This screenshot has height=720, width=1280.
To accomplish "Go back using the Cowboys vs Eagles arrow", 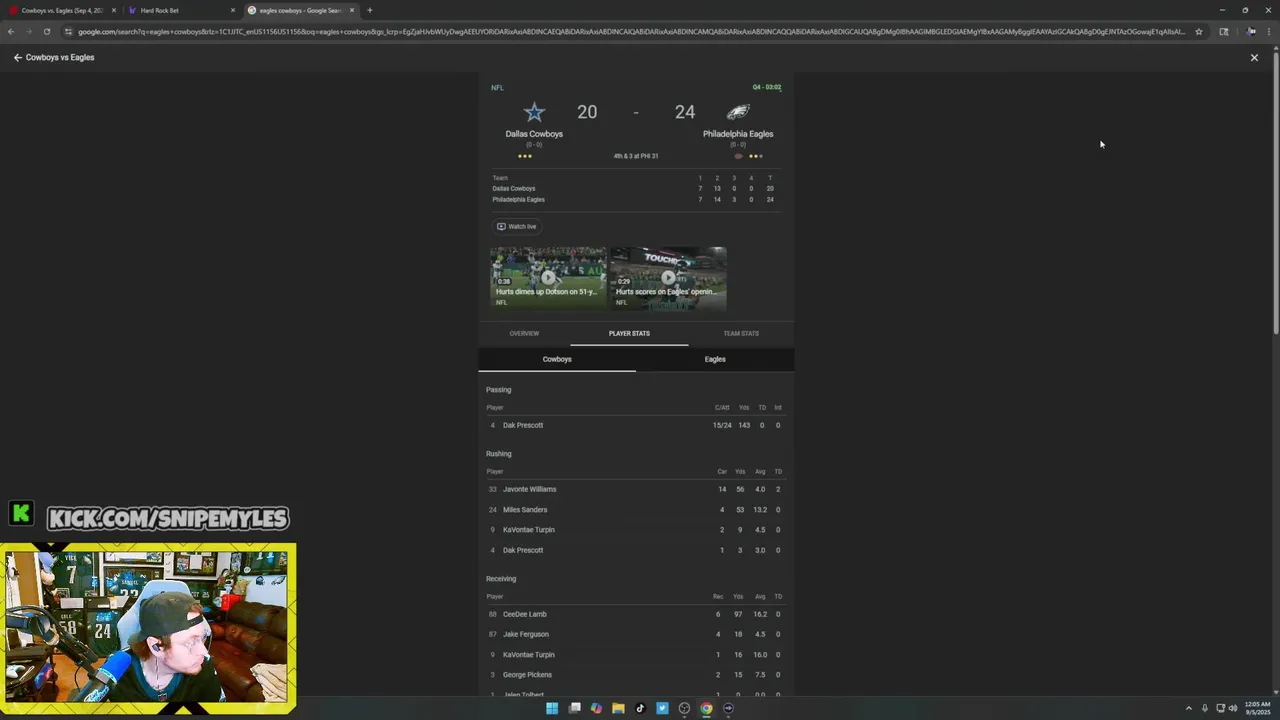I will pyautogui.click(x=18, y=57).
